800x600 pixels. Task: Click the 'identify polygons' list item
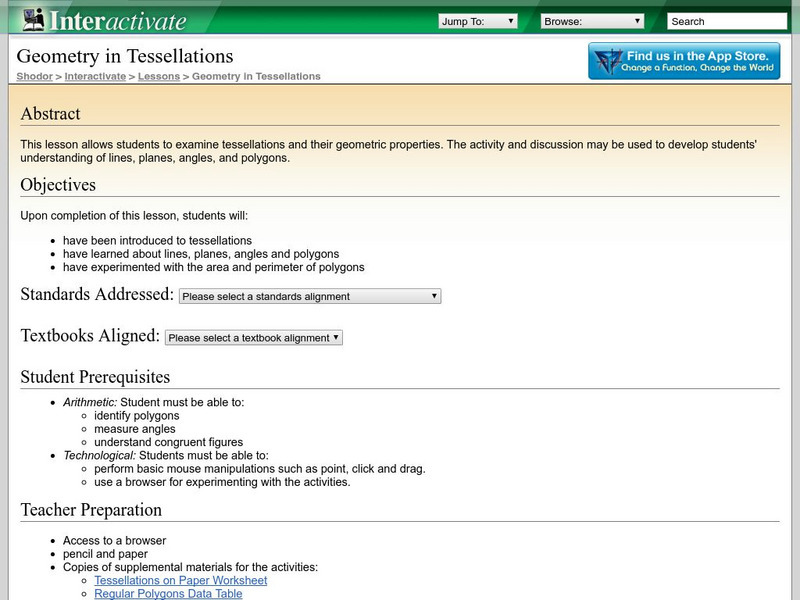click(x=137, y=416)
